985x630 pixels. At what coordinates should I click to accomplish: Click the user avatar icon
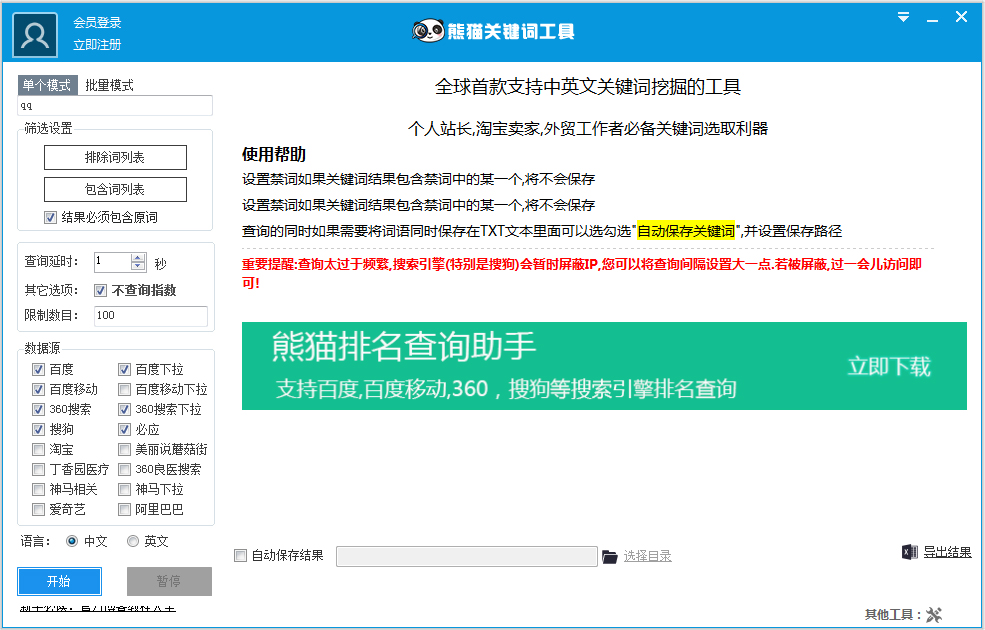tap(35, 35)
